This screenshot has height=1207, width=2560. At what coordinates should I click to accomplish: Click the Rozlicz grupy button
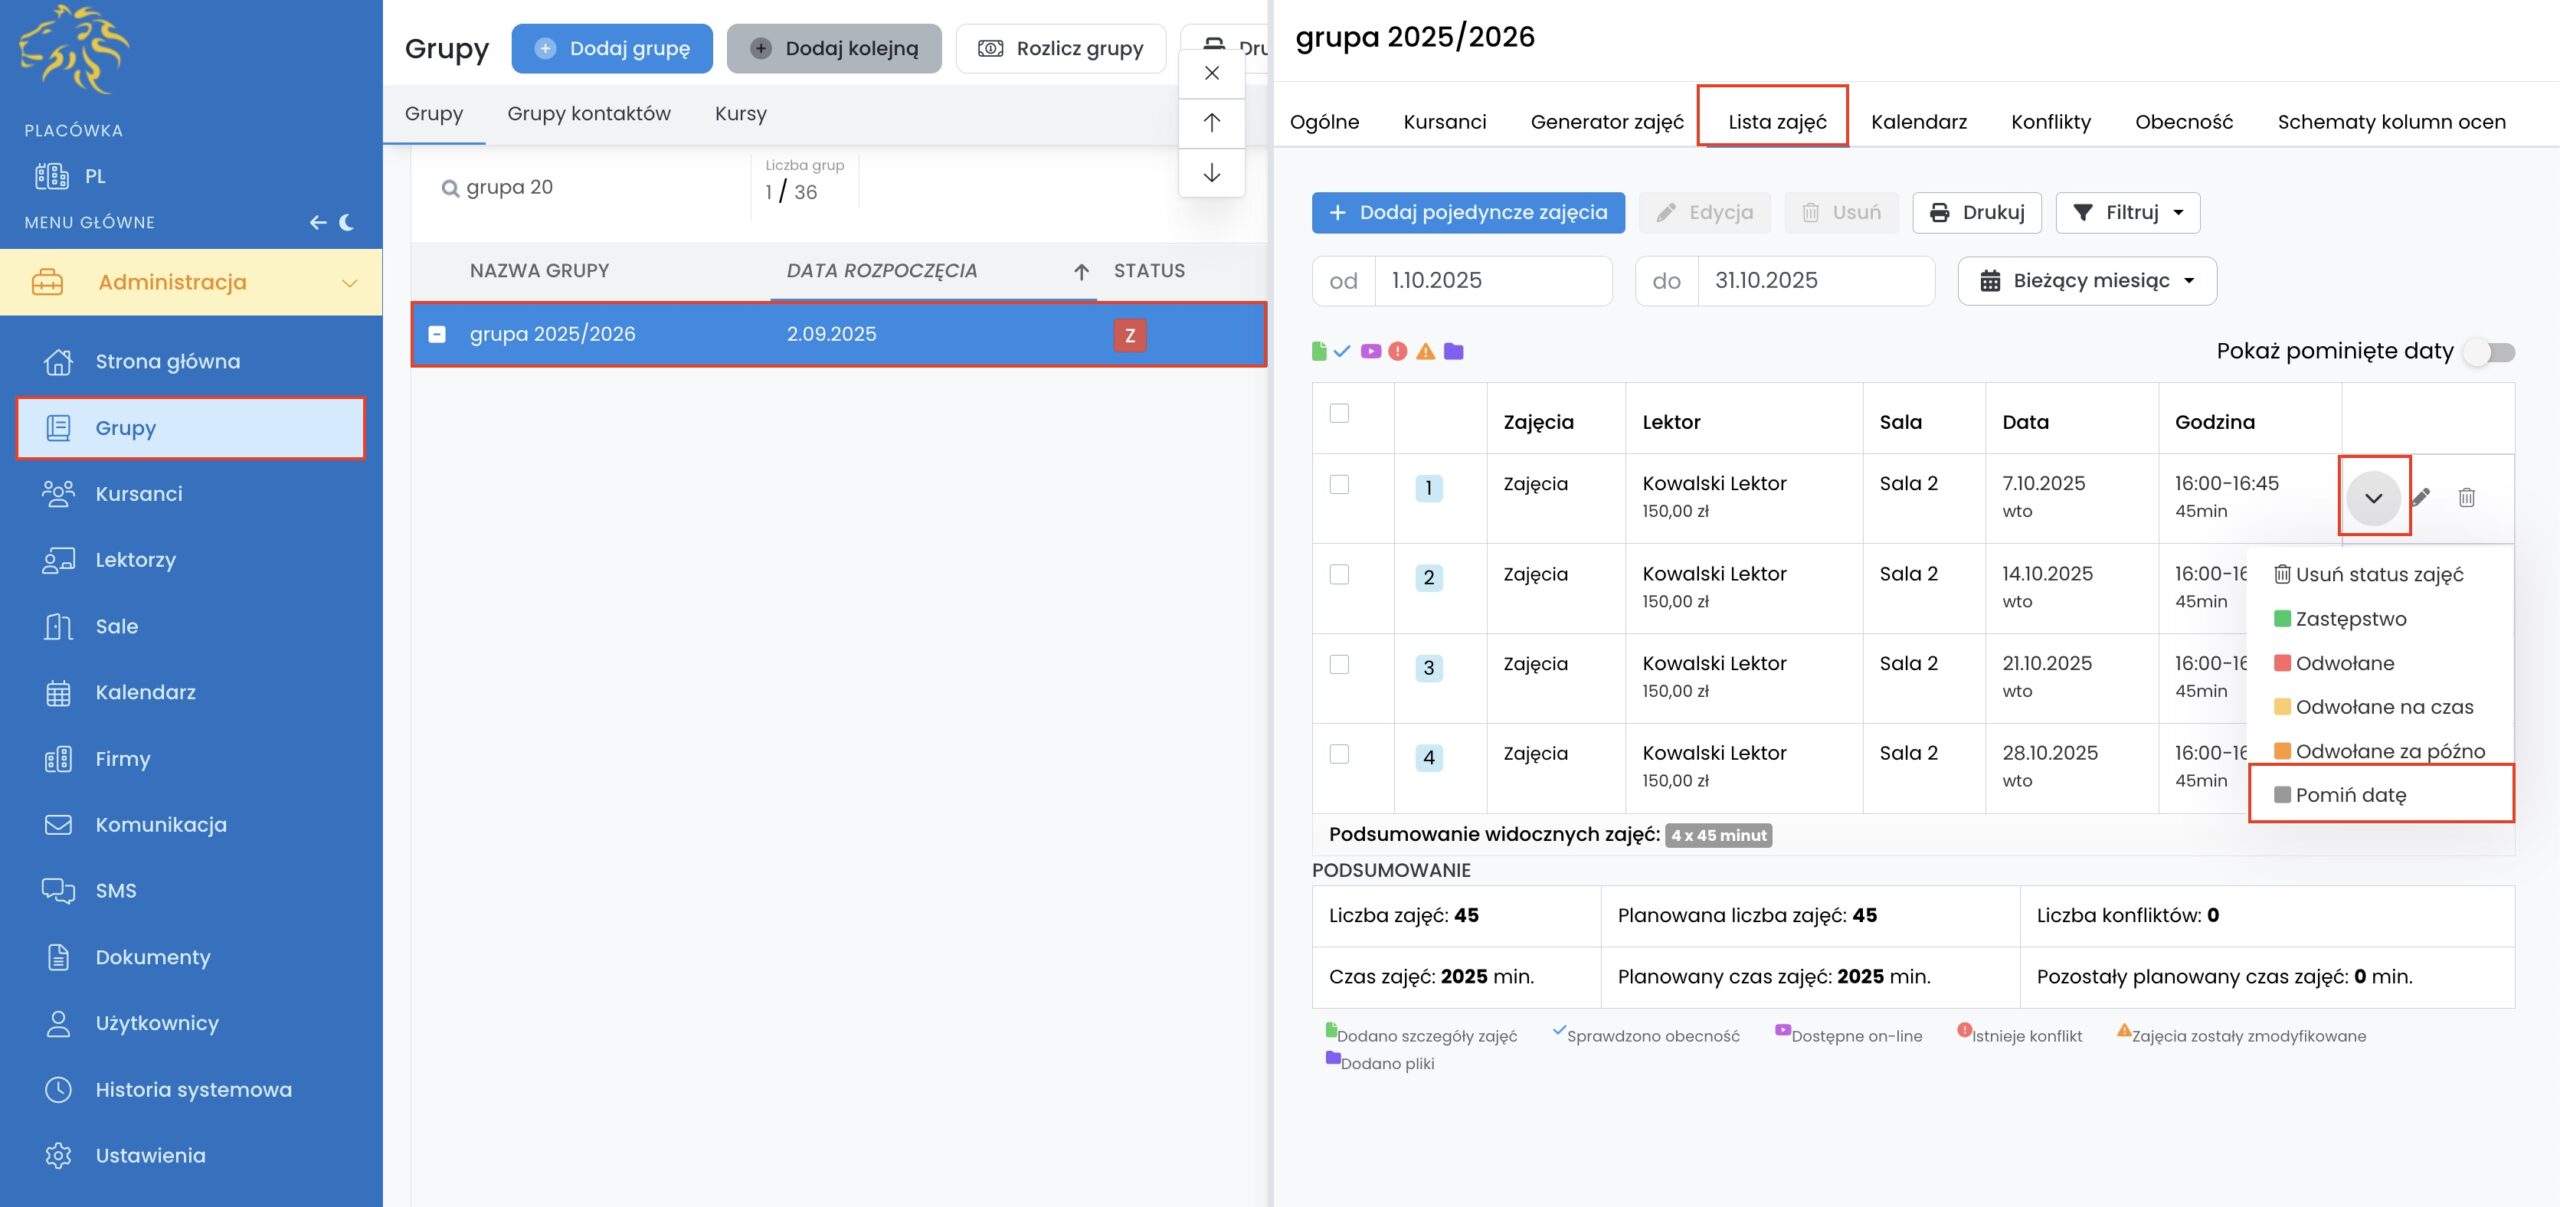(1060, 48)
